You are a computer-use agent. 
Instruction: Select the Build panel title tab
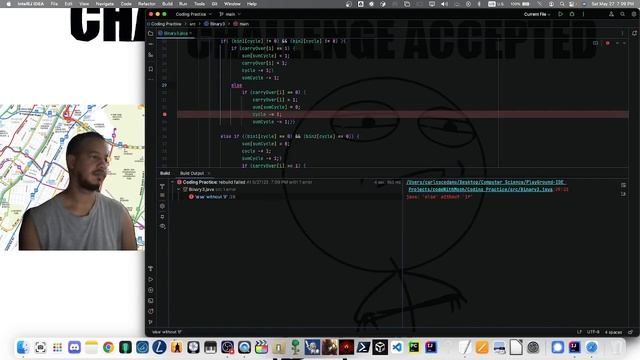(x=165, y=173)
